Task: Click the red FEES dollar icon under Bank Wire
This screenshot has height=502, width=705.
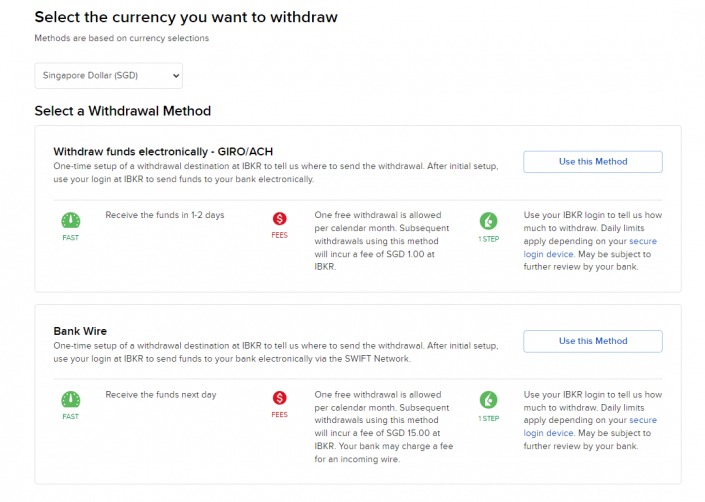Action: (x=279, y=399)
